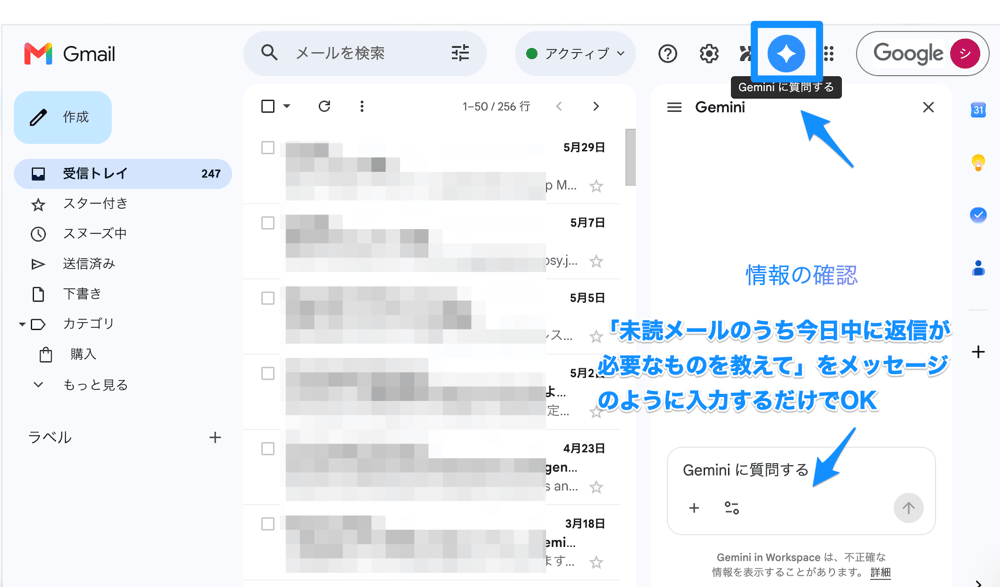Open the Gemini panel hamburger menu
Screen dimensions: 1000x587
pos(674,107)
